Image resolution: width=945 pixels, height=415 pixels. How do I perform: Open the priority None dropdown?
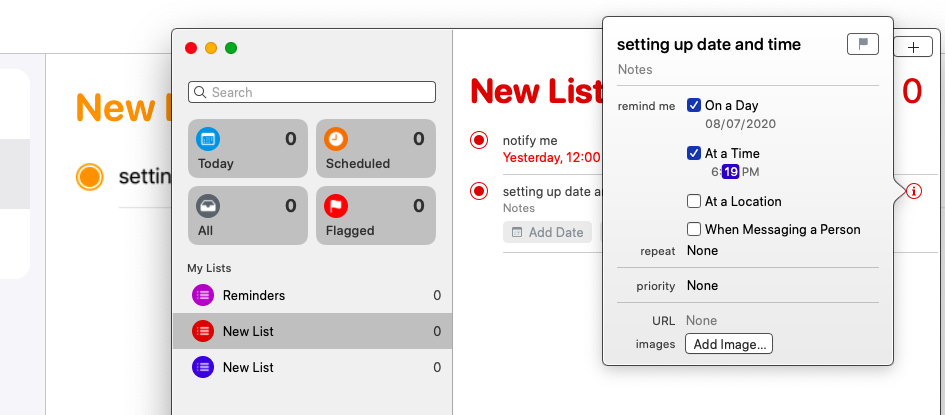(x=703, y=286)
